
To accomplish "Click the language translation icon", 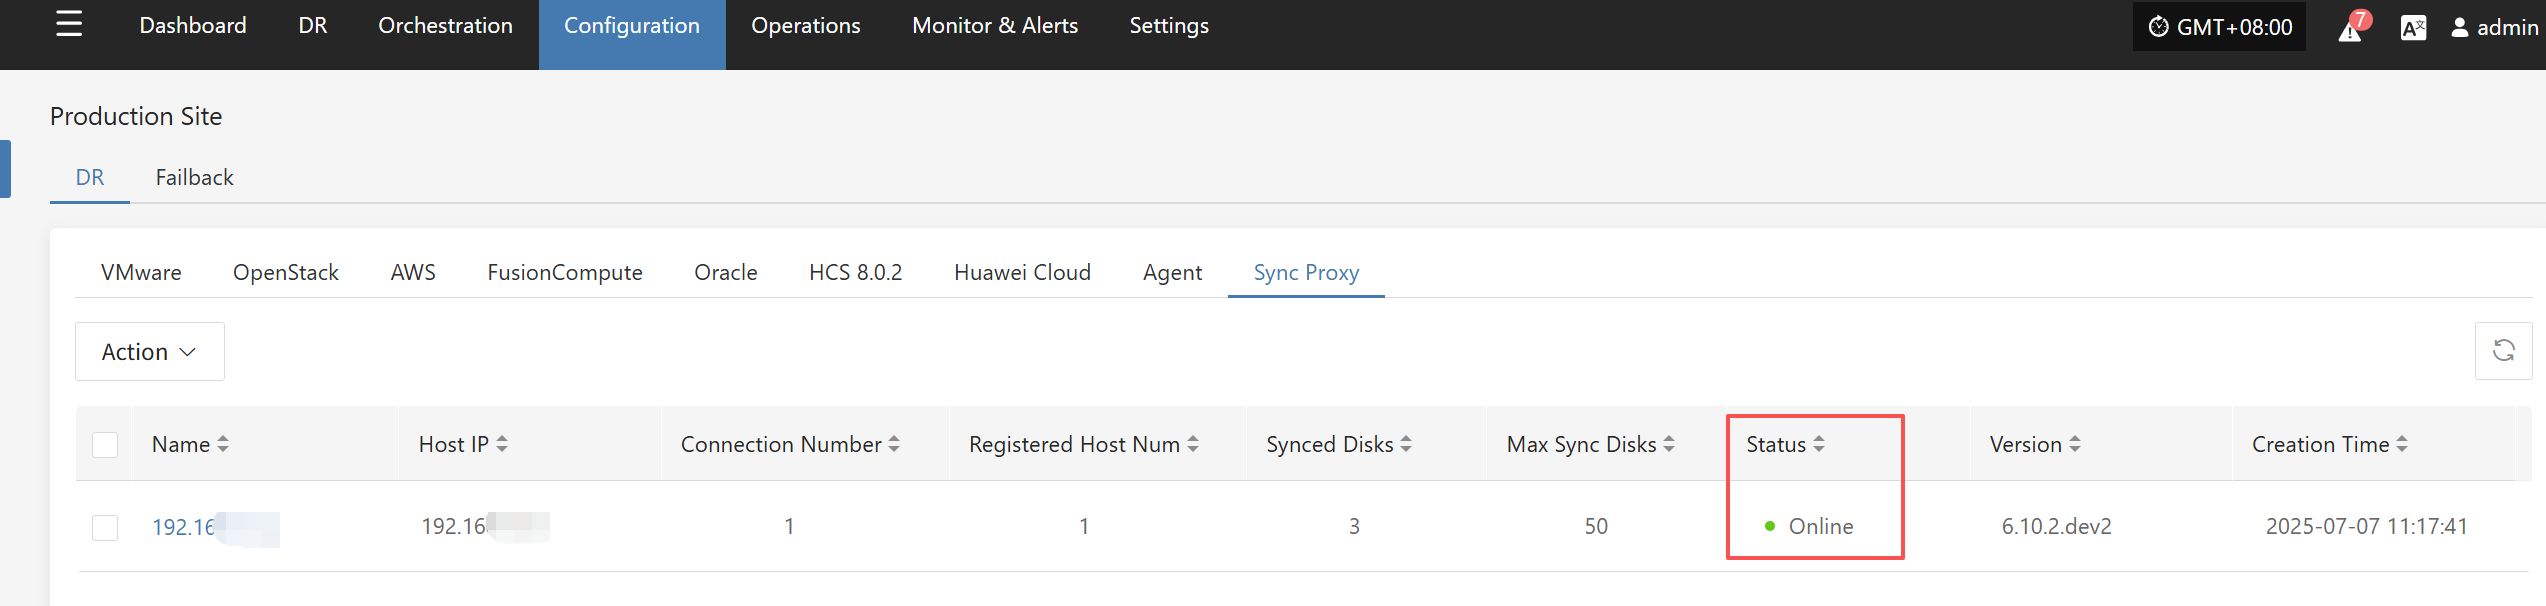I will [2413, 28].
